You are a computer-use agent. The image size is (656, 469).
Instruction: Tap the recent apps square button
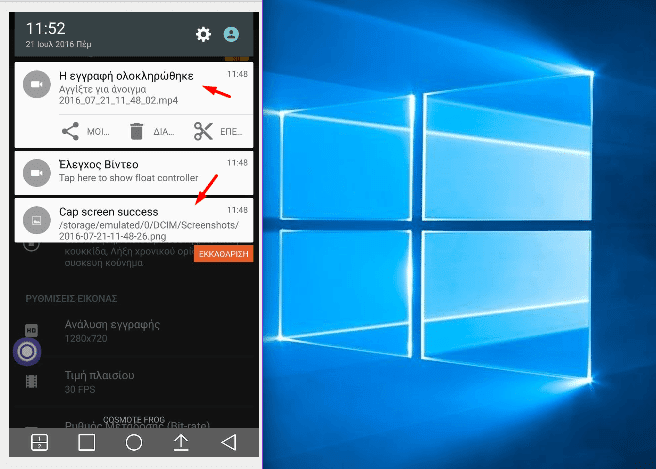pos(87,442)
